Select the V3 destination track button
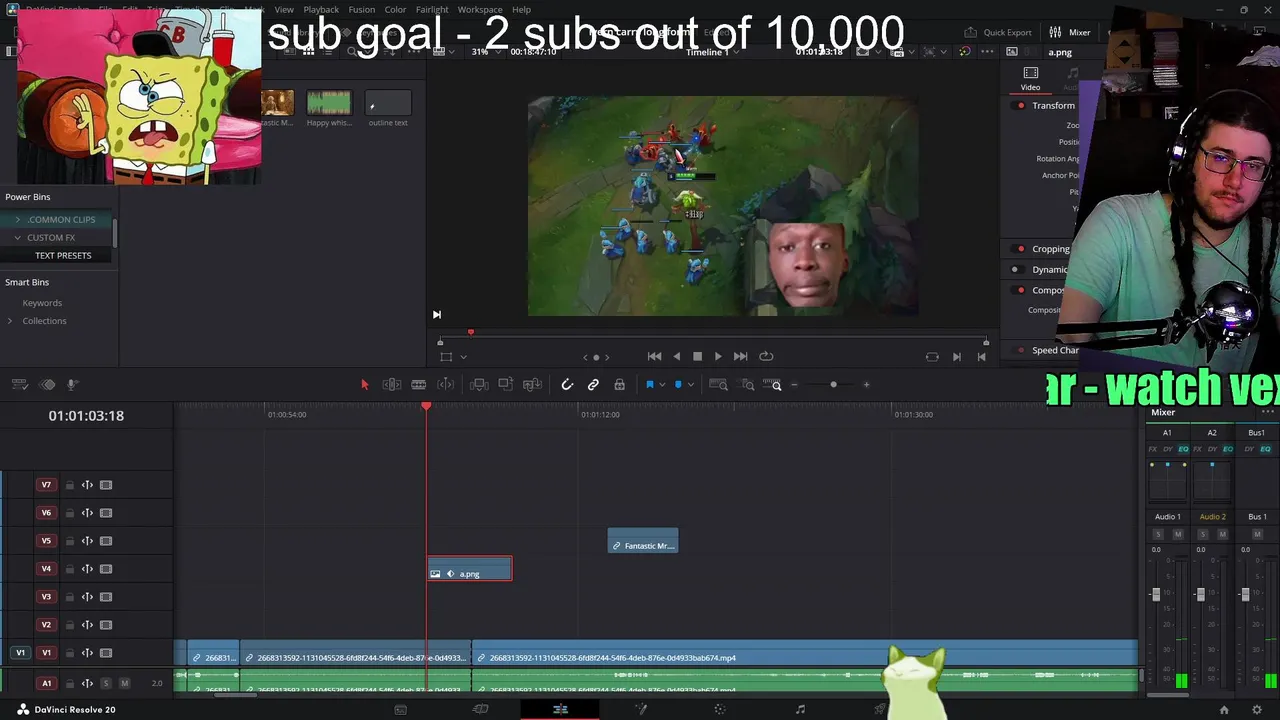The height and width of the screenshot is (720, 1280). point(46,597)
